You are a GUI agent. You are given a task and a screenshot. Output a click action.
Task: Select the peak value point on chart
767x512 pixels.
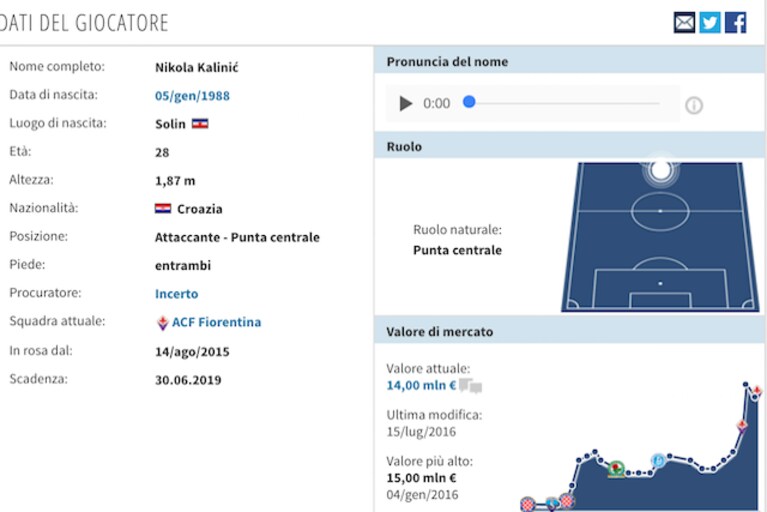click(x=745, y=384)
